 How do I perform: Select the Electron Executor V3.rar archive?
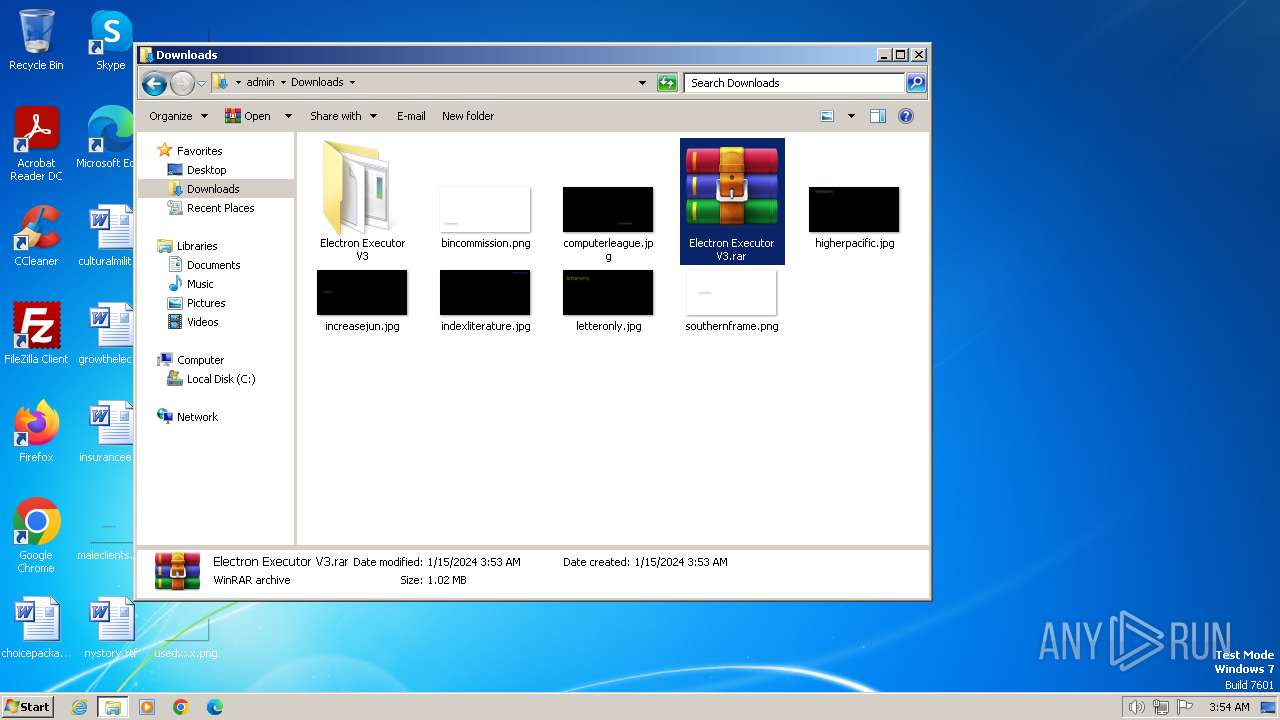[732, 201]
